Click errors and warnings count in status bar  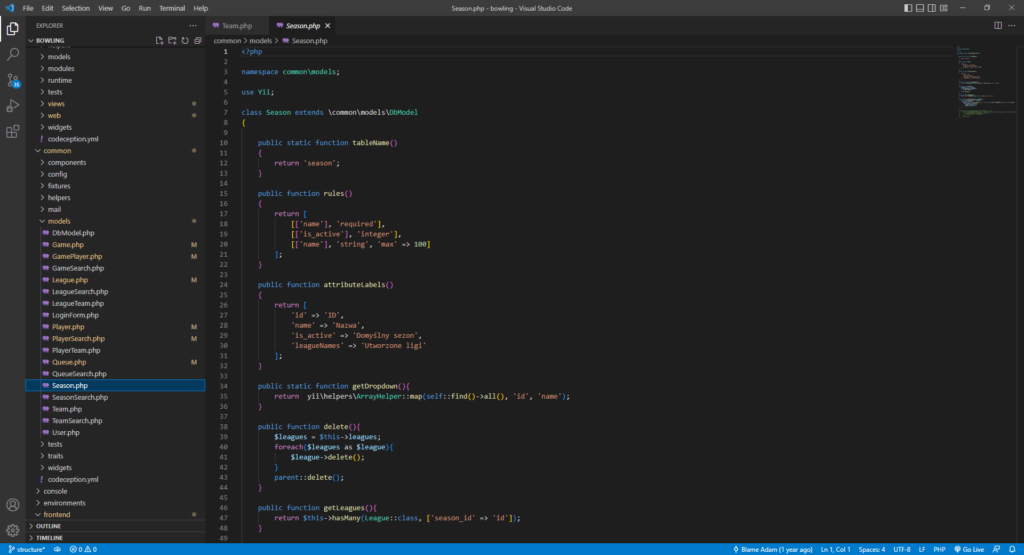[83, 549]
